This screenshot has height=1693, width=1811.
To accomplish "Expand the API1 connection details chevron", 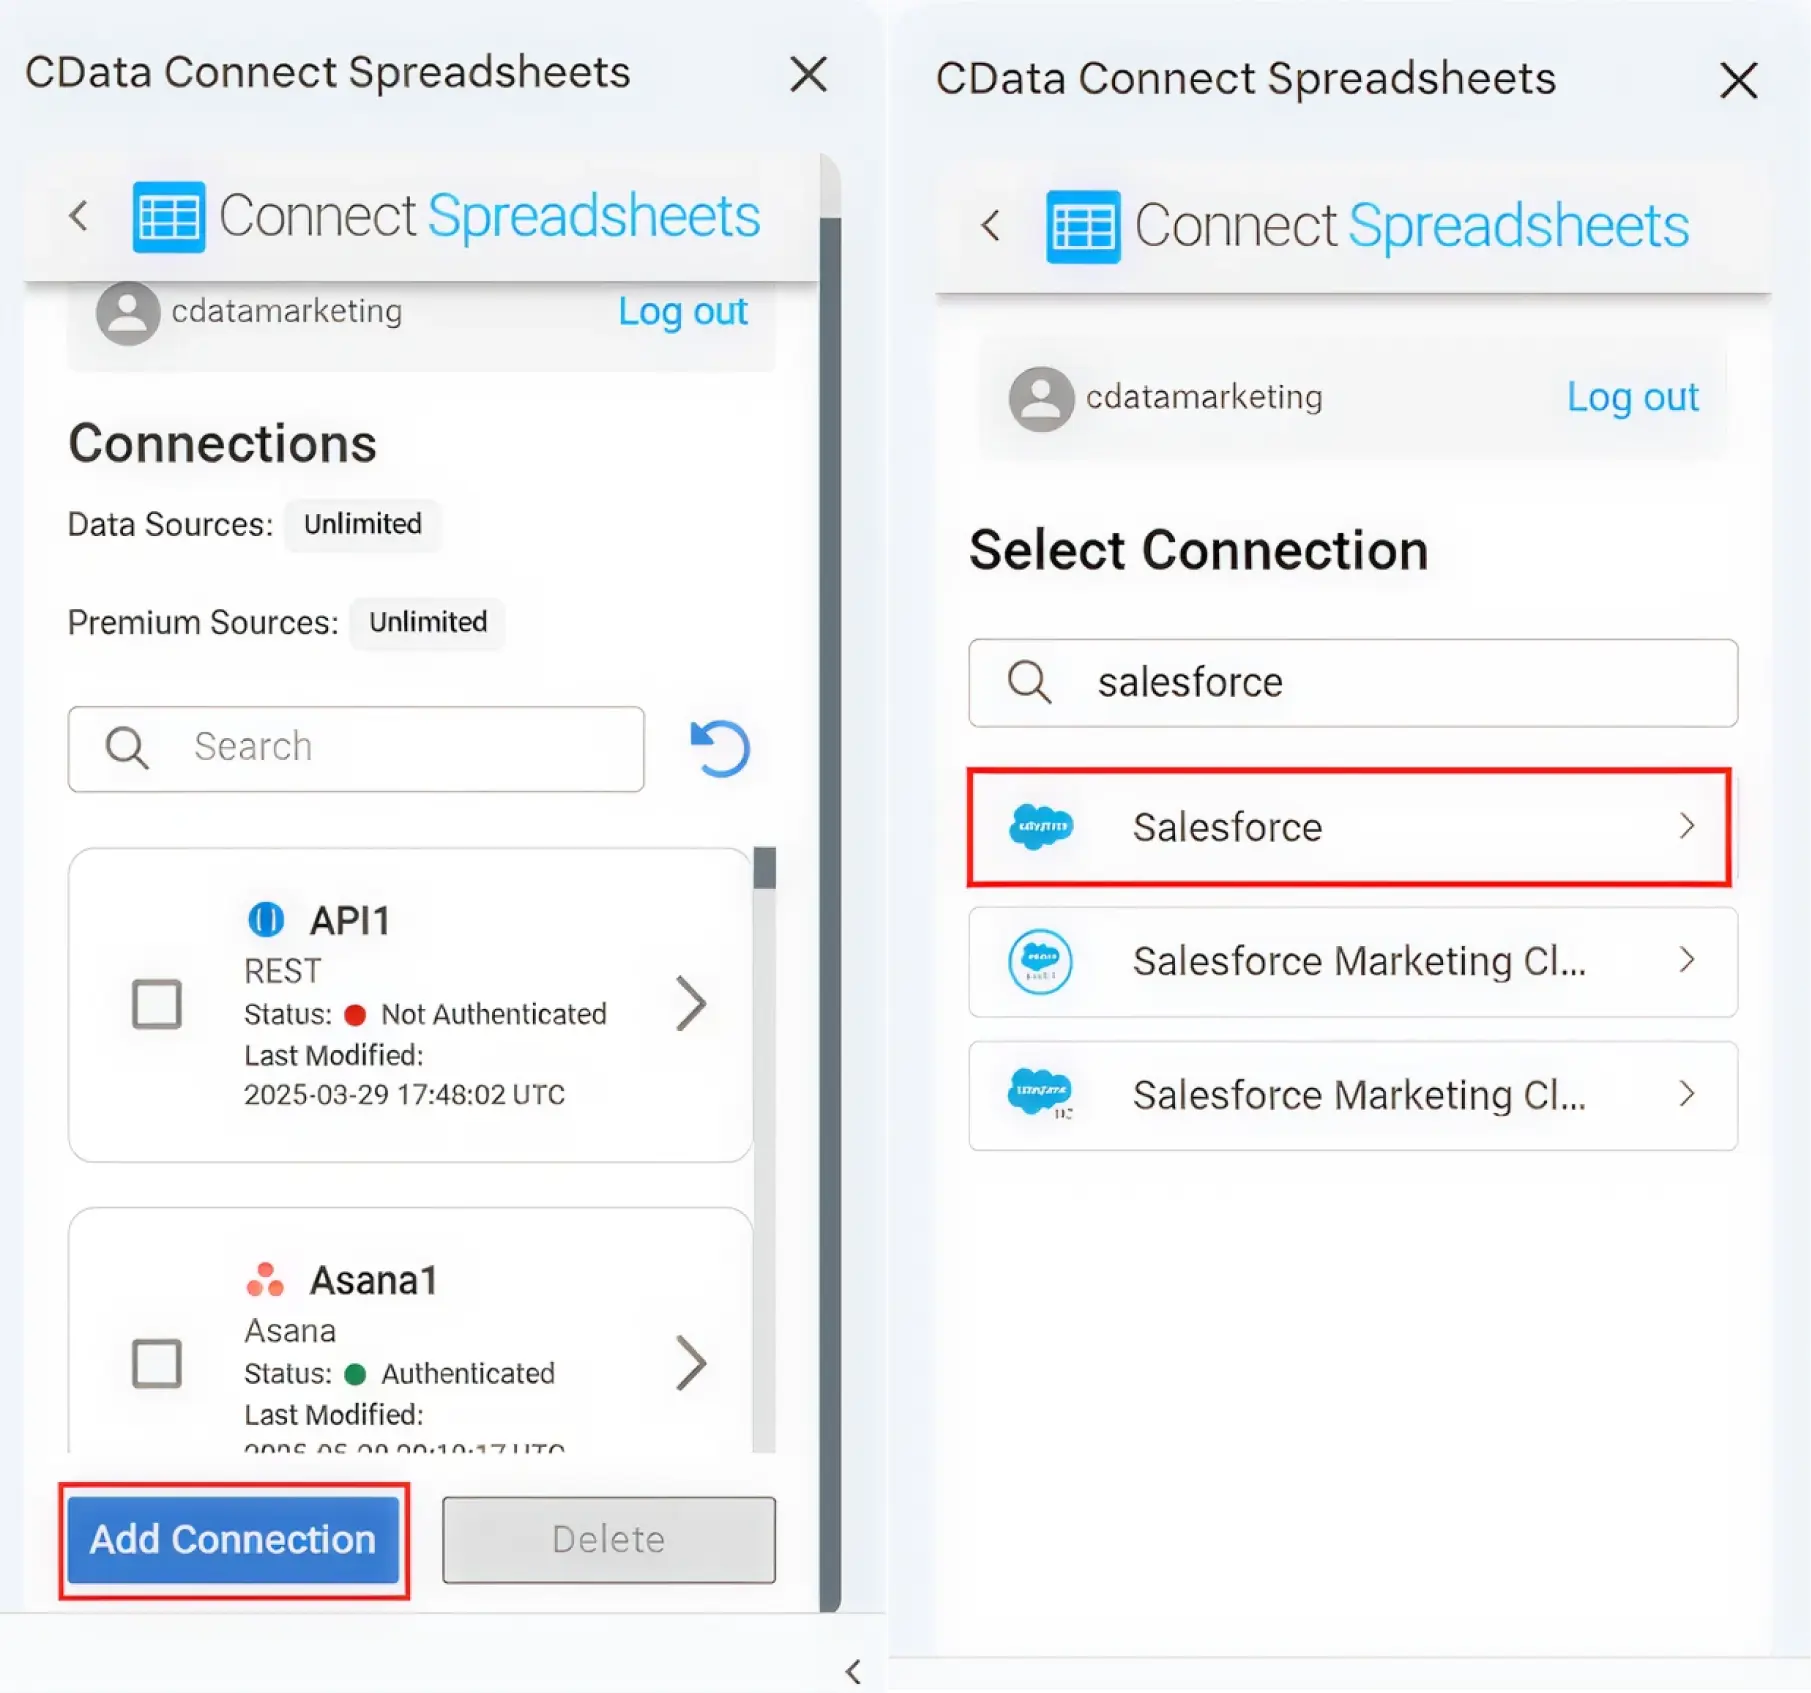I will coord(691,1004).
